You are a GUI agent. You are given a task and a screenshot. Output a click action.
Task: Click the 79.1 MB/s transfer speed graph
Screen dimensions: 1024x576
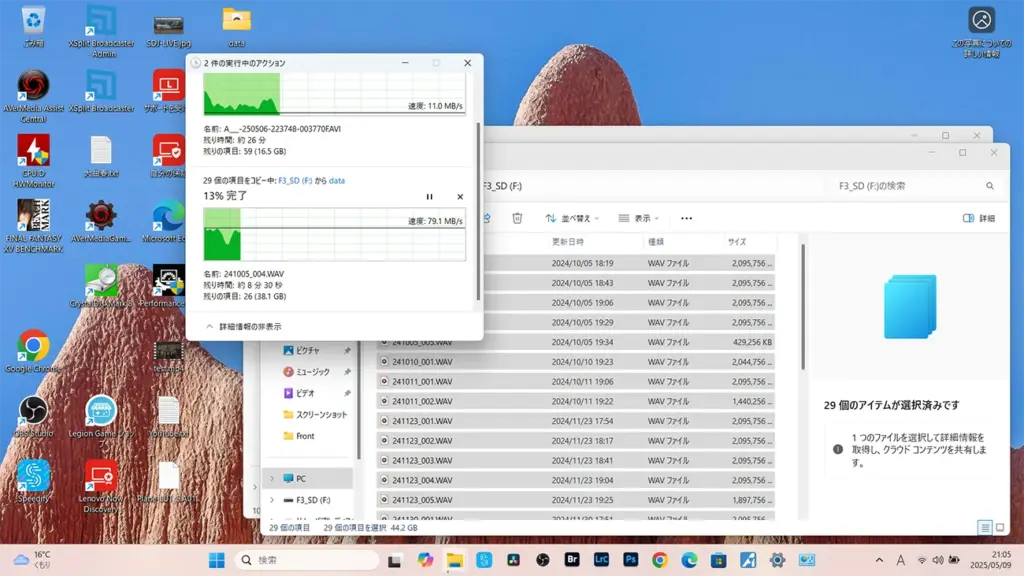(x=334, y=234)
